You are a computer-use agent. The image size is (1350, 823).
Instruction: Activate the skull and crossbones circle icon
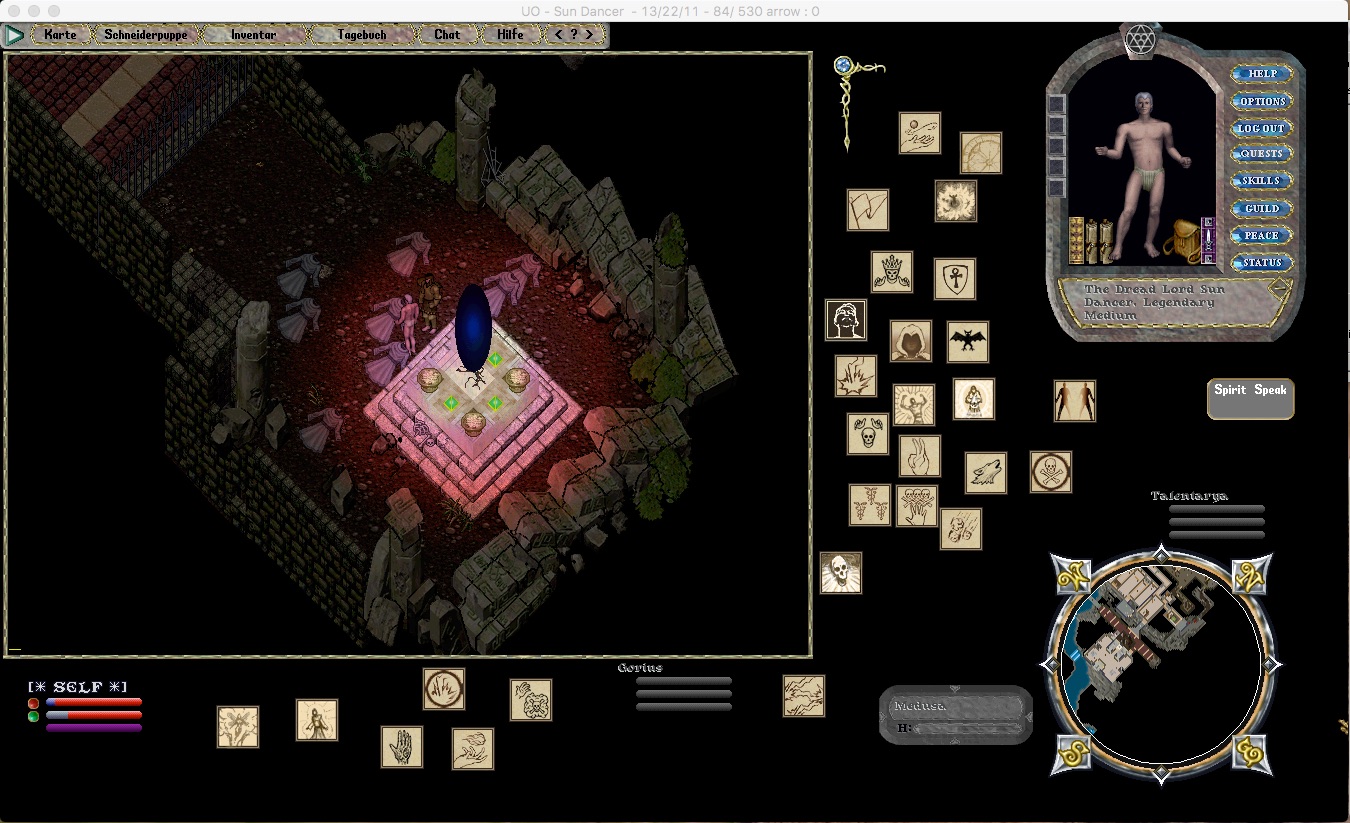1051,472
